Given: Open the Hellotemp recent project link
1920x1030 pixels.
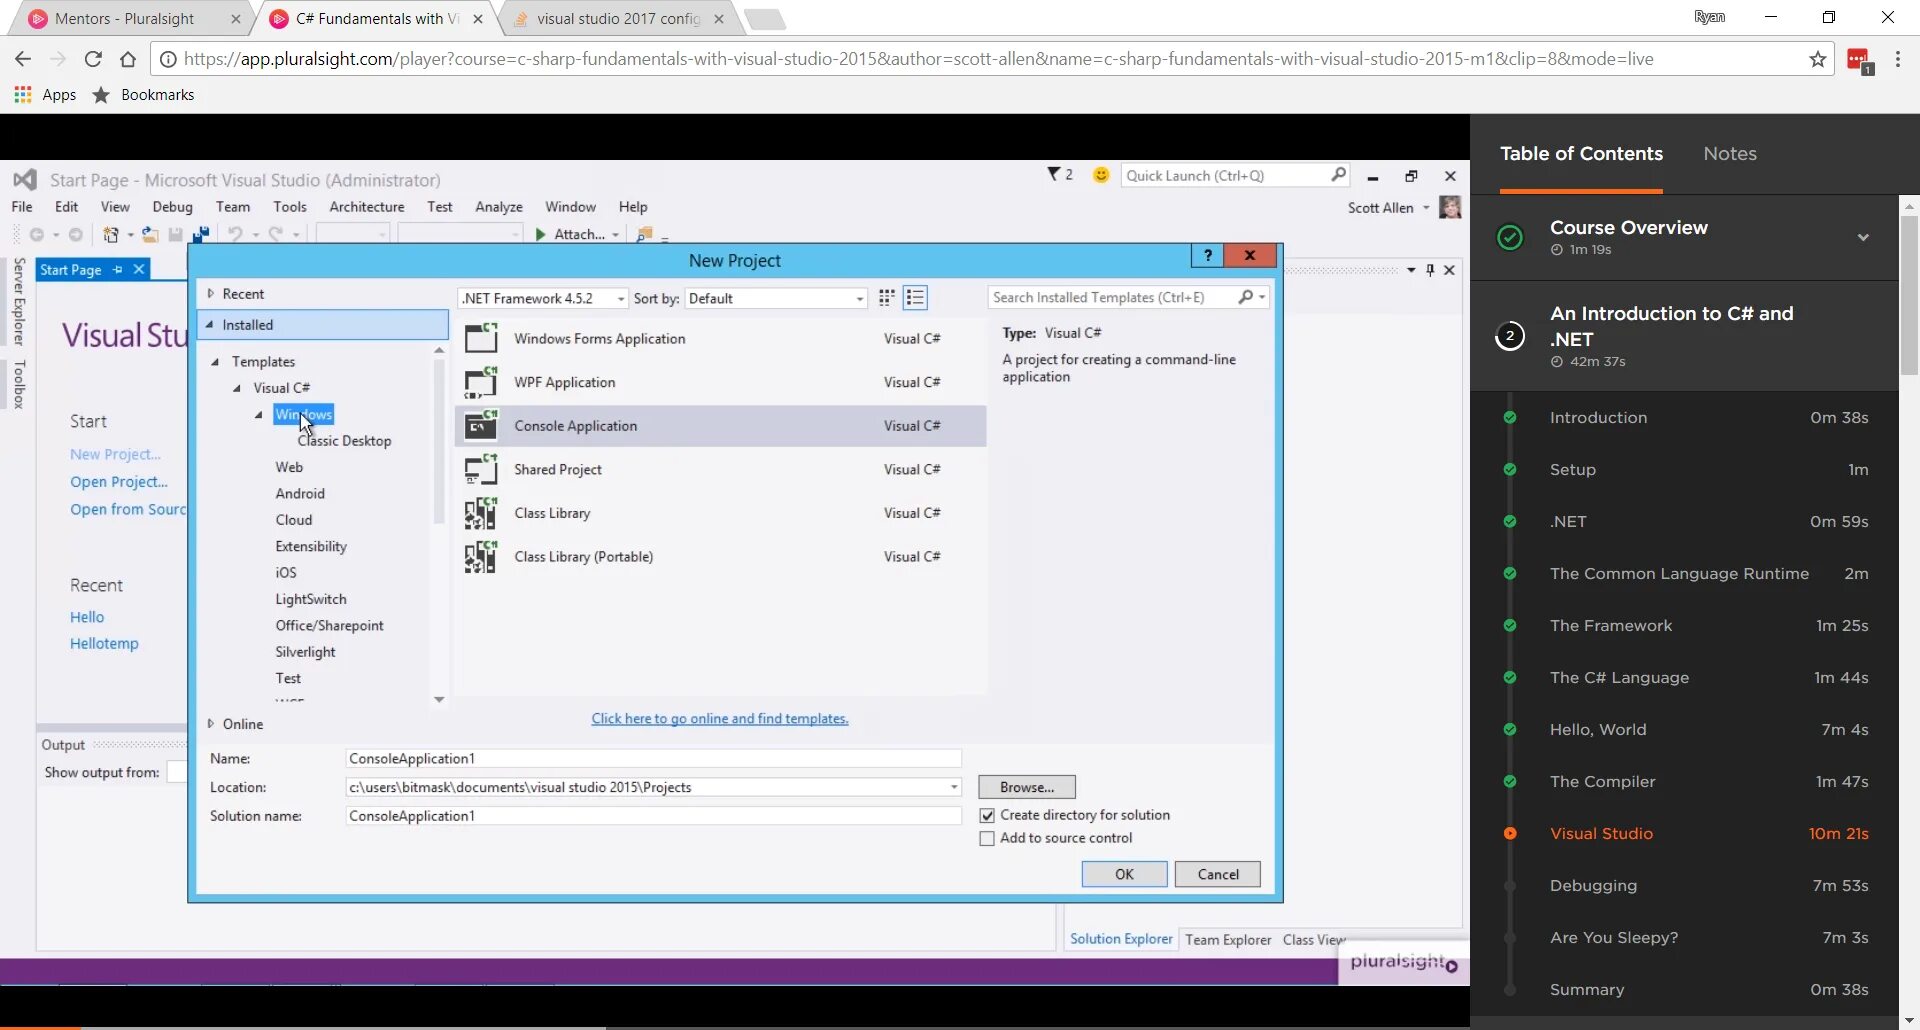Looking at the screenshot, I should pos(104,644).
